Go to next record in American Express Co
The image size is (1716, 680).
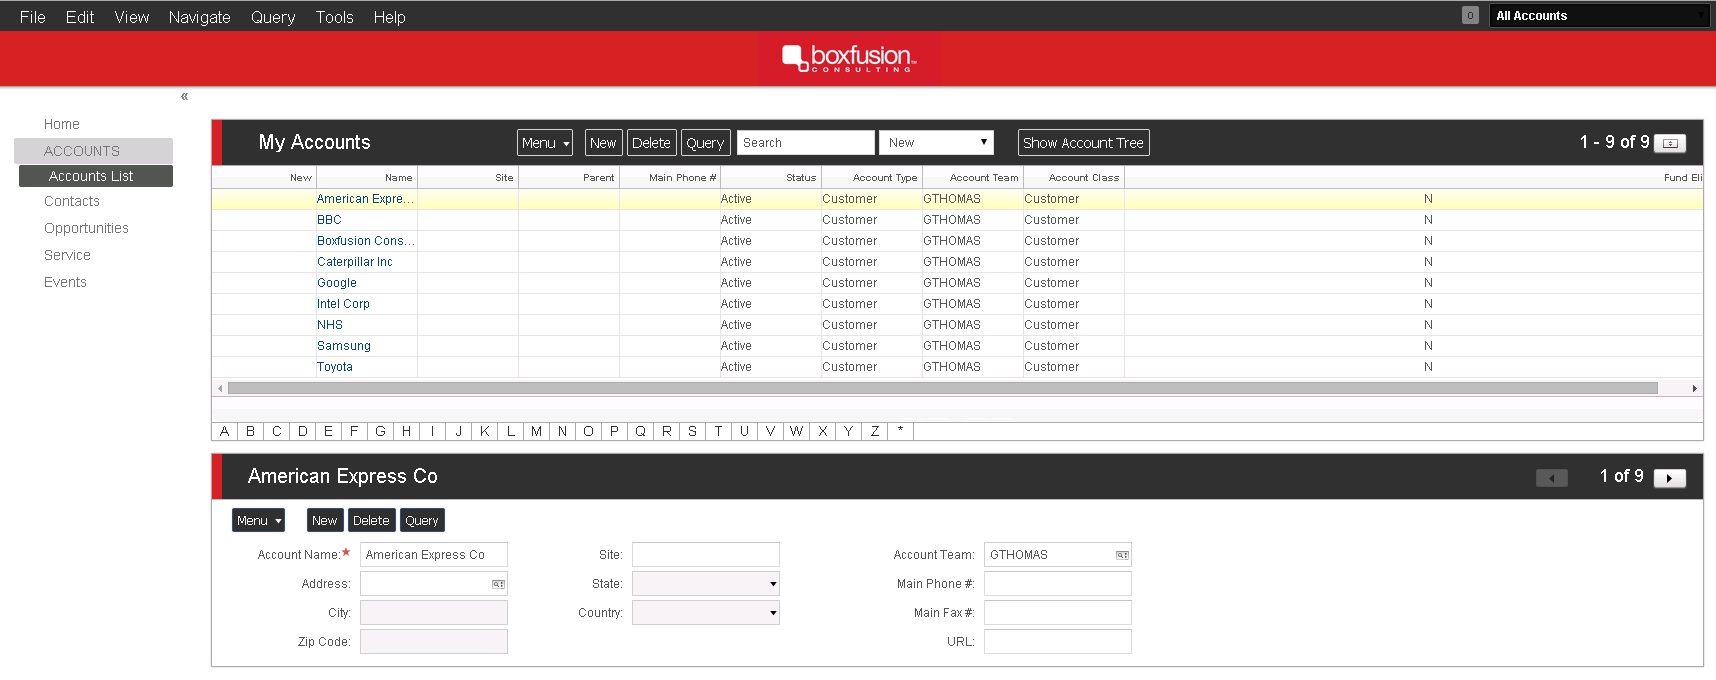(1670, 478)
